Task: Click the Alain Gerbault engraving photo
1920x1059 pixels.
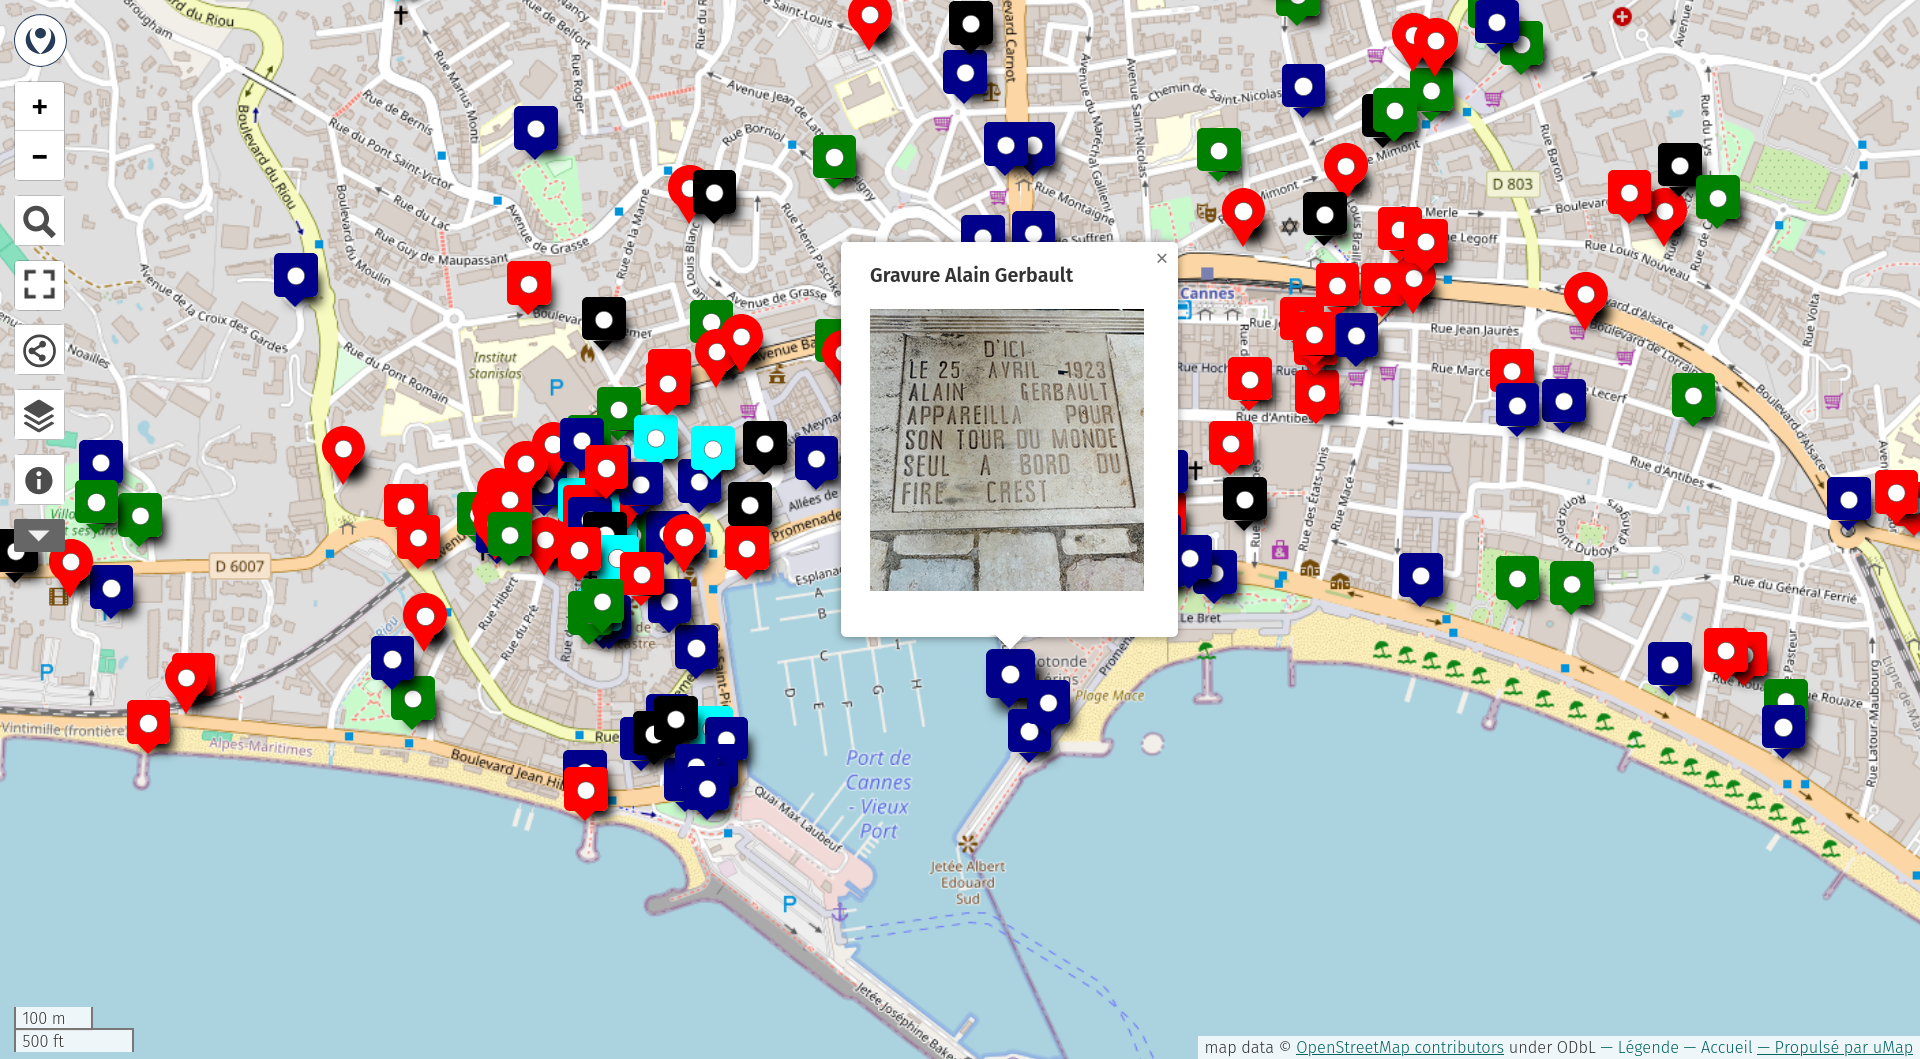Action: [1006, 450]
